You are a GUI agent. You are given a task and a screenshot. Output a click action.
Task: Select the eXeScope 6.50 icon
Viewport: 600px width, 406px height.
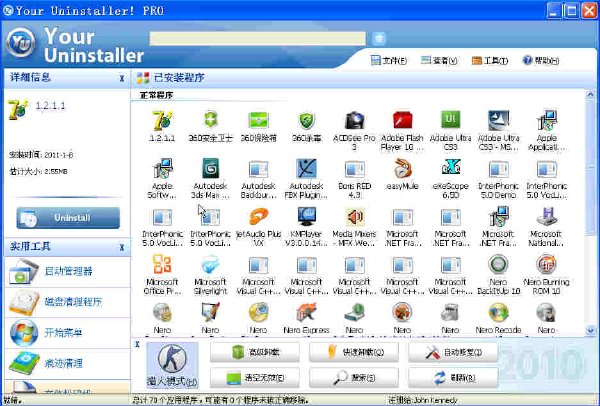[450, 168]
